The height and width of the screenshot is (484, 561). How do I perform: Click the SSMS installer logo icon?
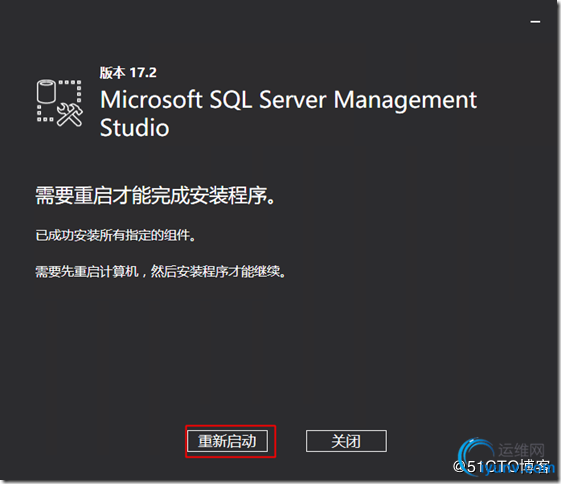pyautogui.click(x=59, y=103)
